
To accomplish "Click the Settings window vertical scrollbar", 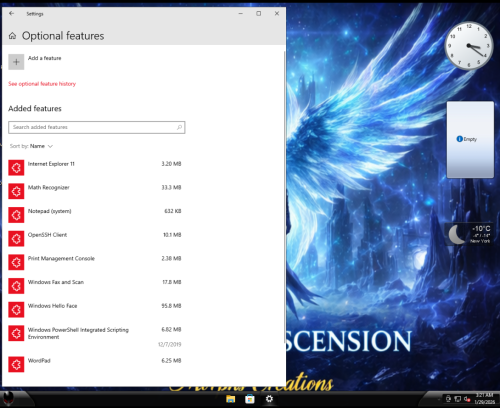I will [x=285, y=197].
